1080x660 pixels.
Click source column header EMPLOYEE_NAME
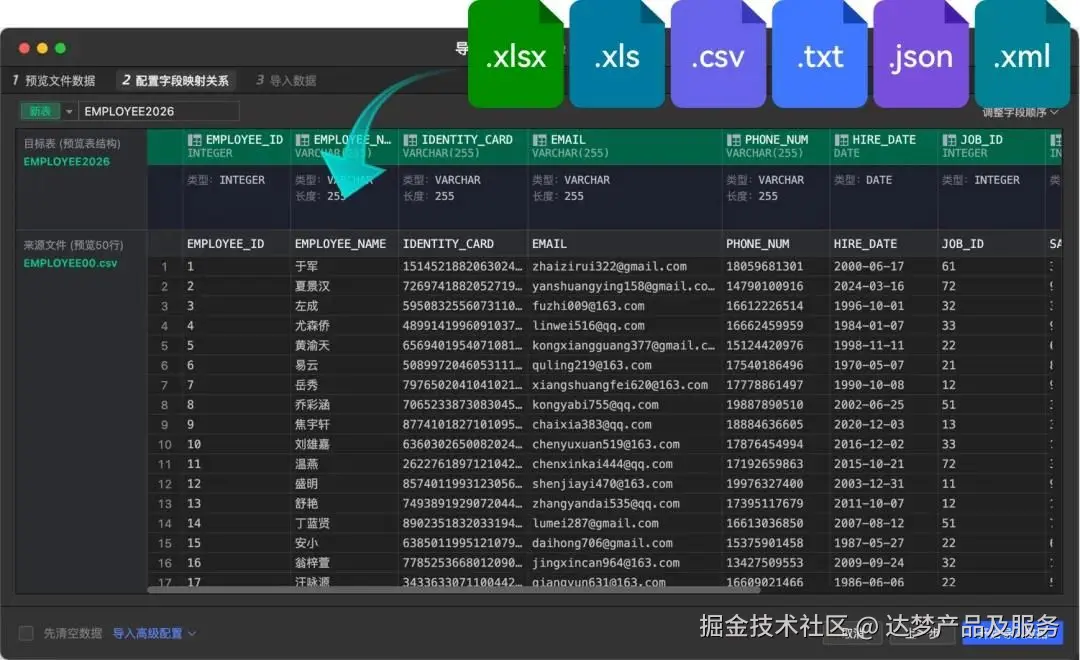[340, 244]
